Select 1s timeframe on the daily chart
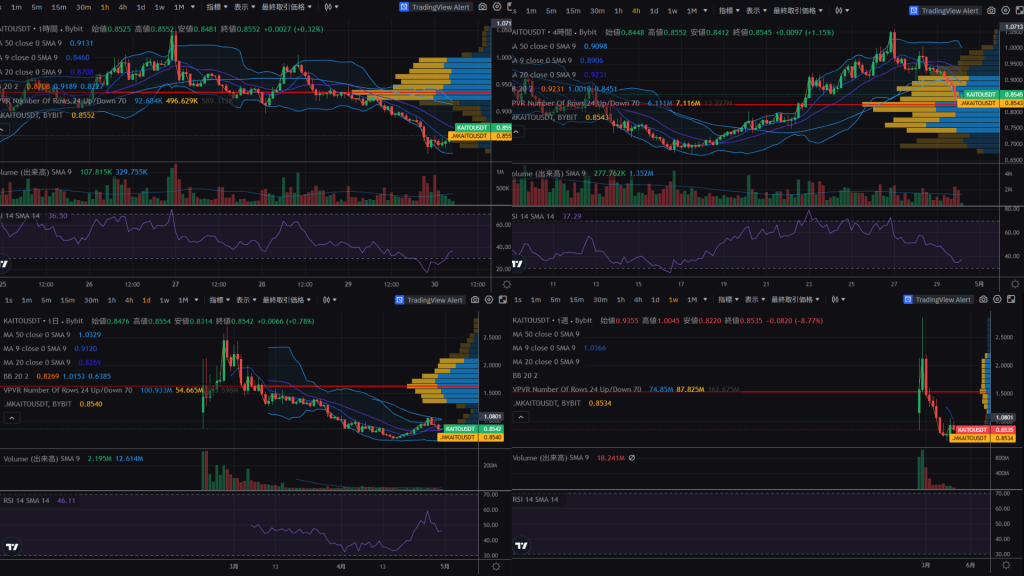The height and width of the screenshot is (576, 1024). point(8,300)
